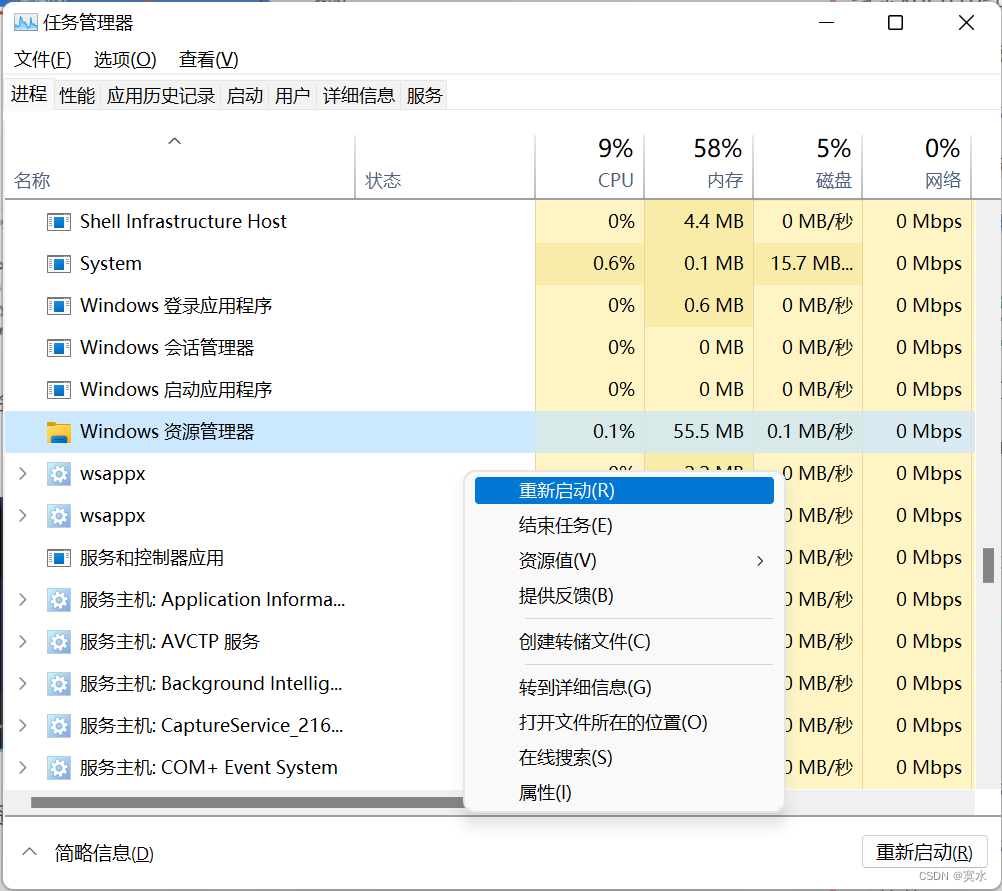Viewport: 1002px width, 891px height.
Task: Open the 查看(V) menu
Action: (208, 60)
